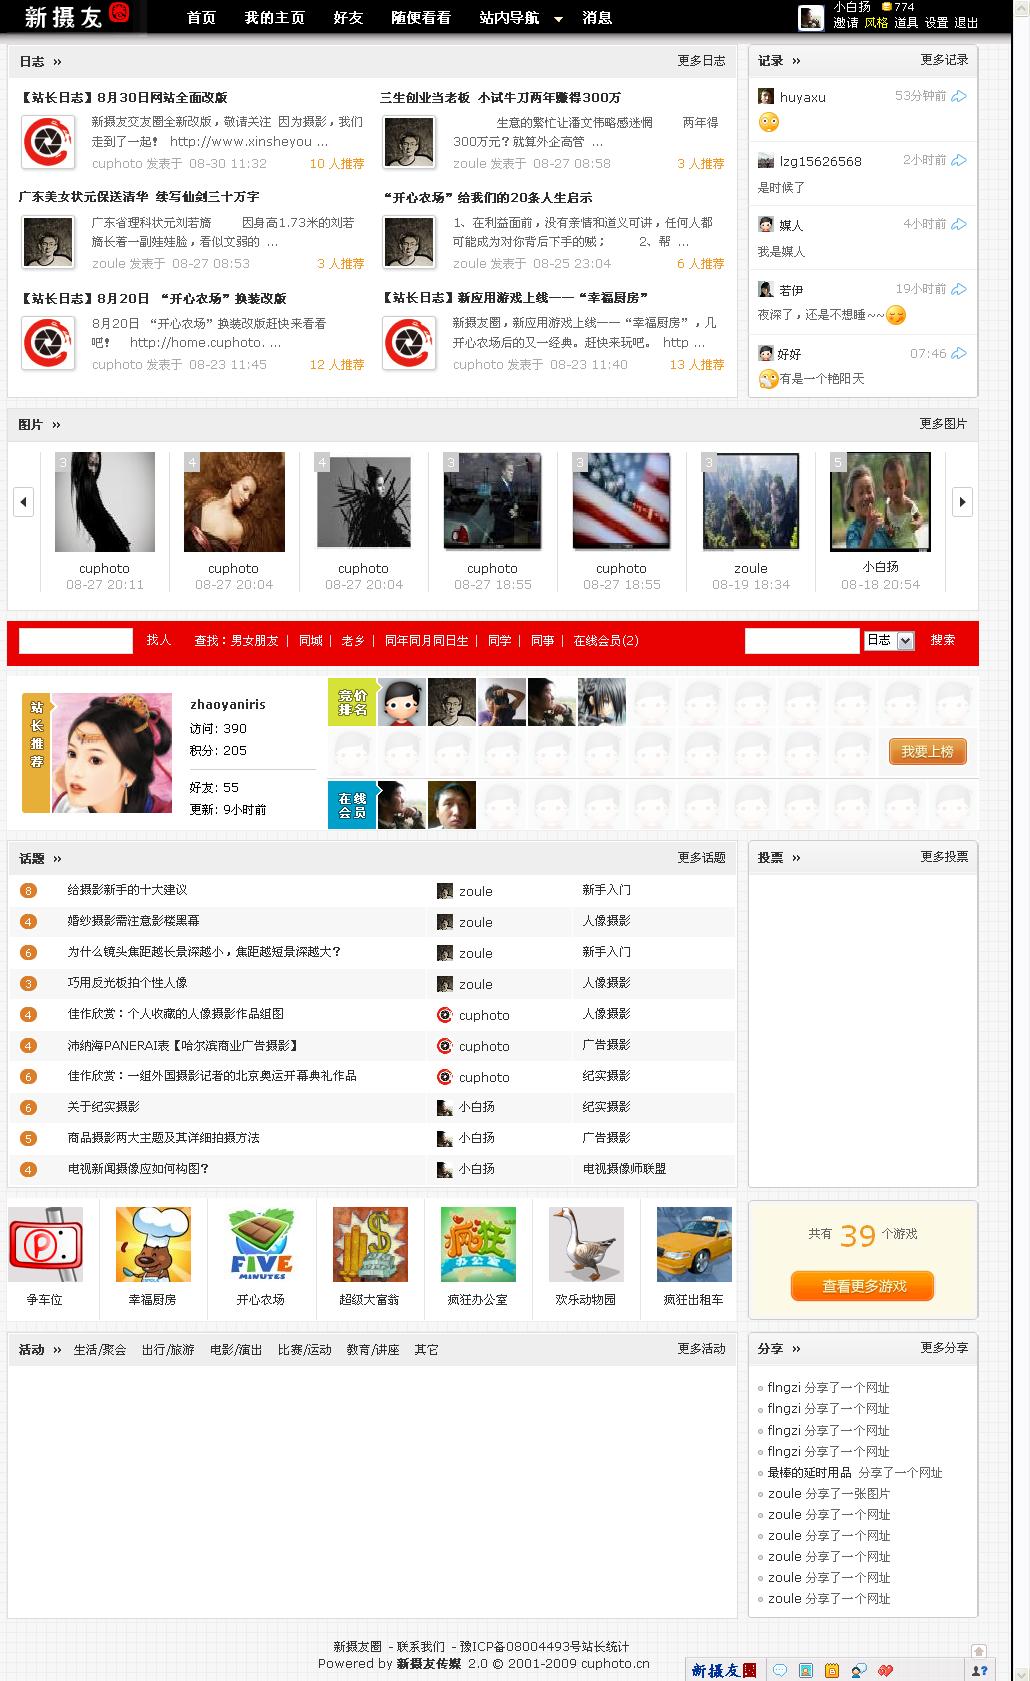1030x1681 pixels.
Task: Click the 联系我们 footer link
Action: click(x=421, y=1647)
